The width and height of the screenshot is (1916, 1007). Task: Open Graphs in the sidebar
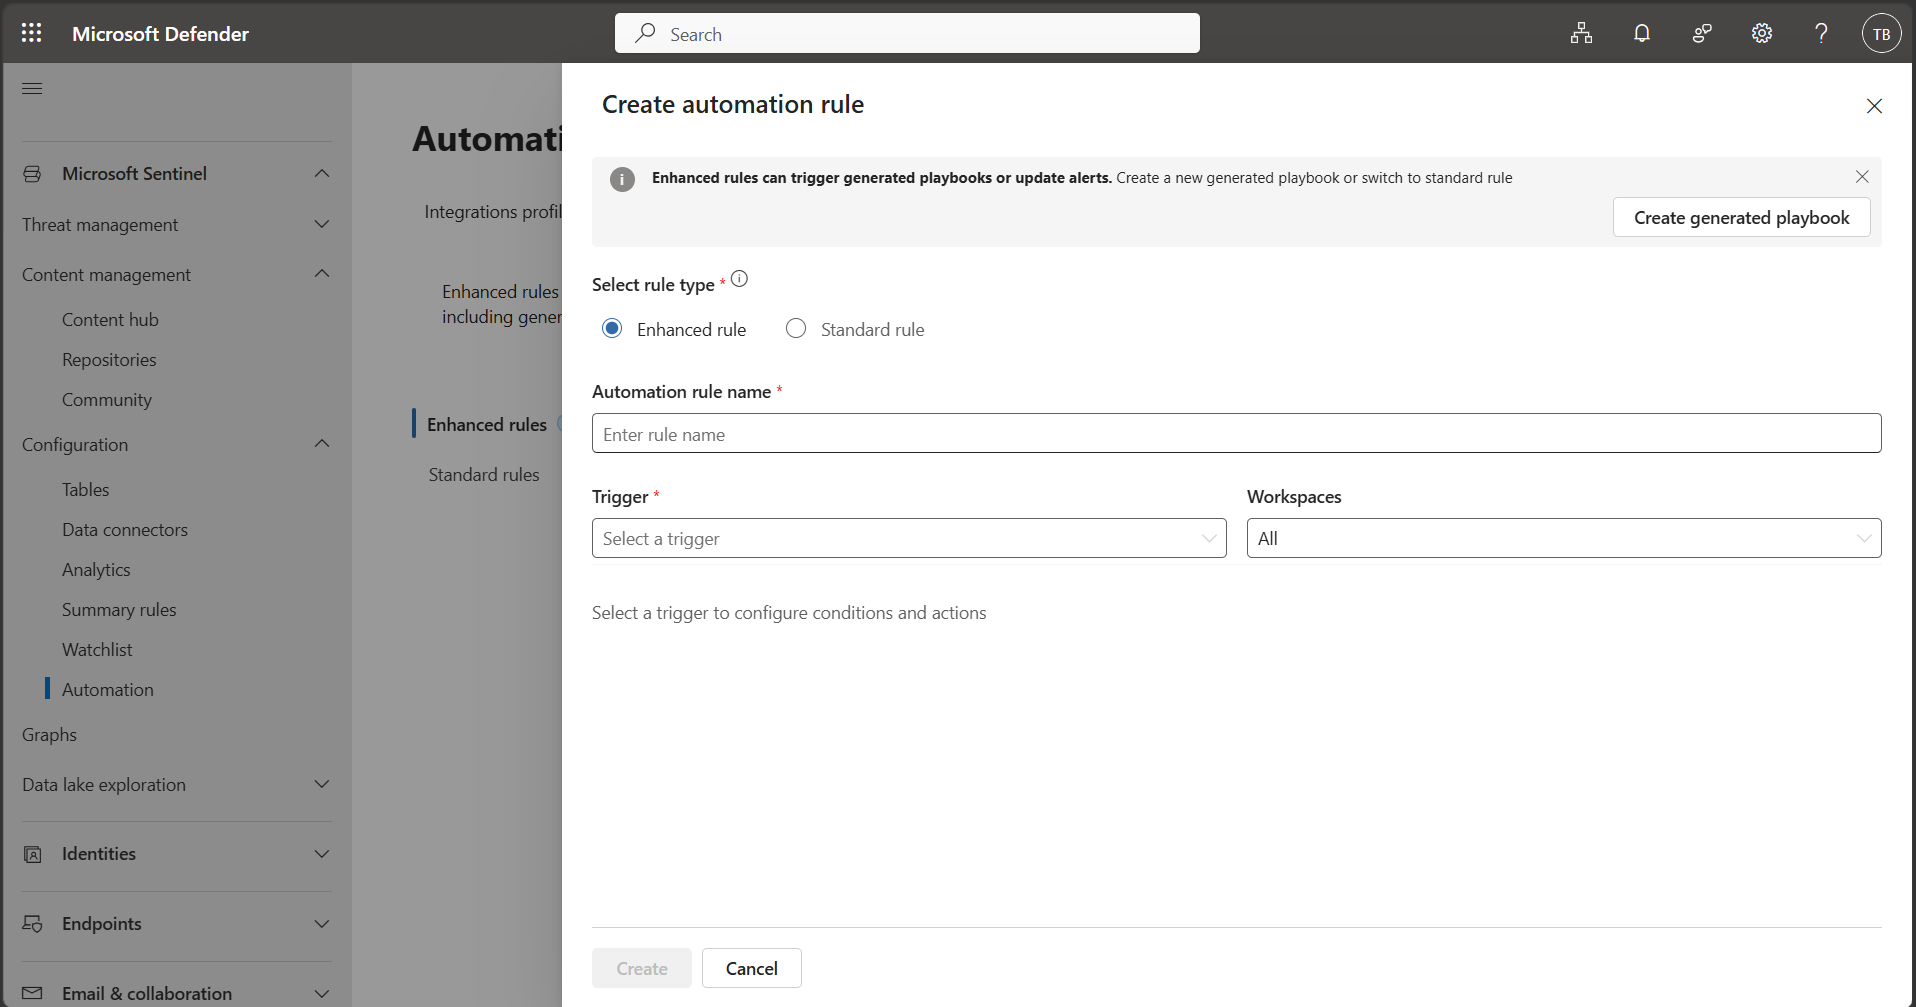(49, 735)
